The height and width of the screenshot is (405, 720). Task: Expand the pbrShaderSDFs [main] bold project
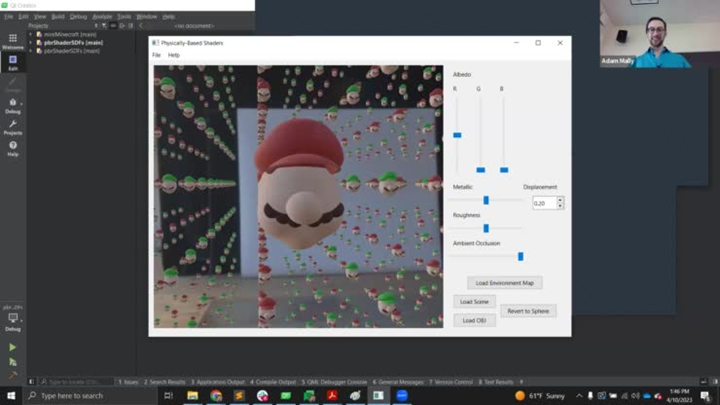[31, 42]
